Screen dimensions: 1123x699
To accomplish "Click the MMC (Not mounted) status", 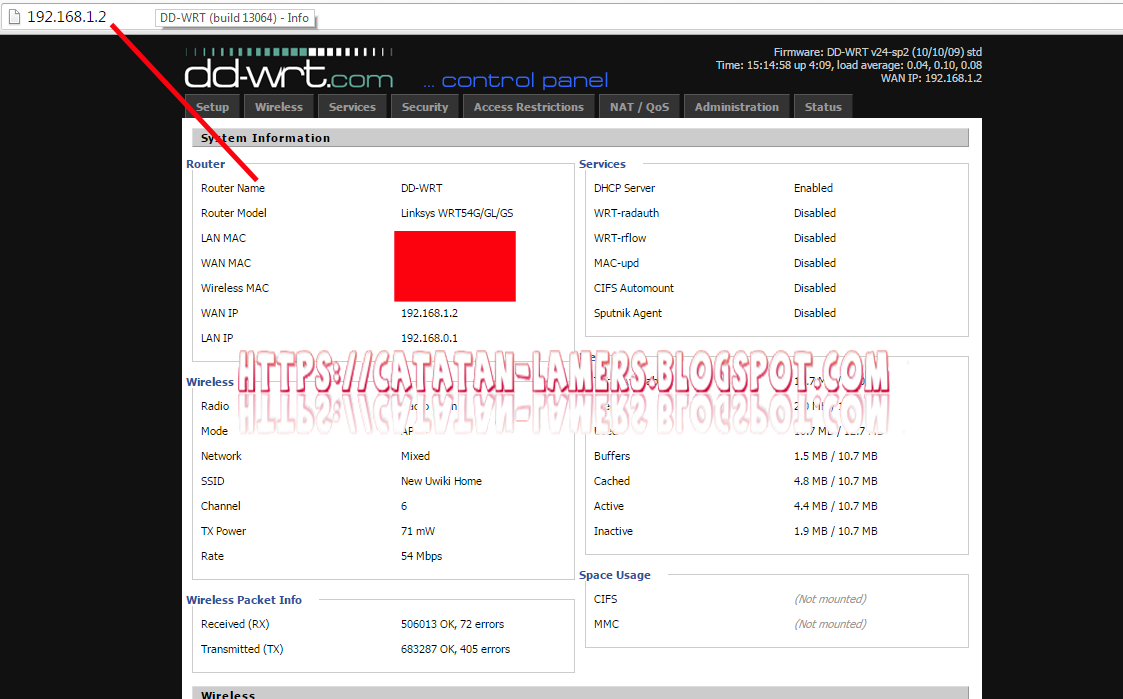I will (830, 625).
